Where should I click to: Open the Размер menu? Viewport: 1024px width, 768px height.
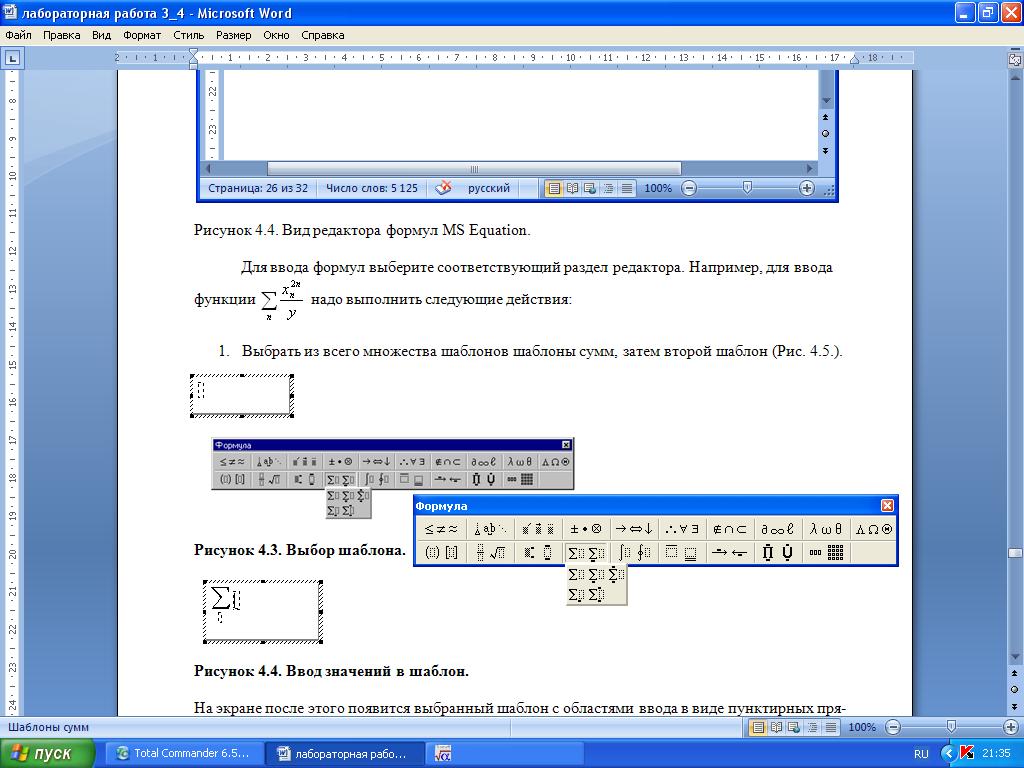point(233,35)
